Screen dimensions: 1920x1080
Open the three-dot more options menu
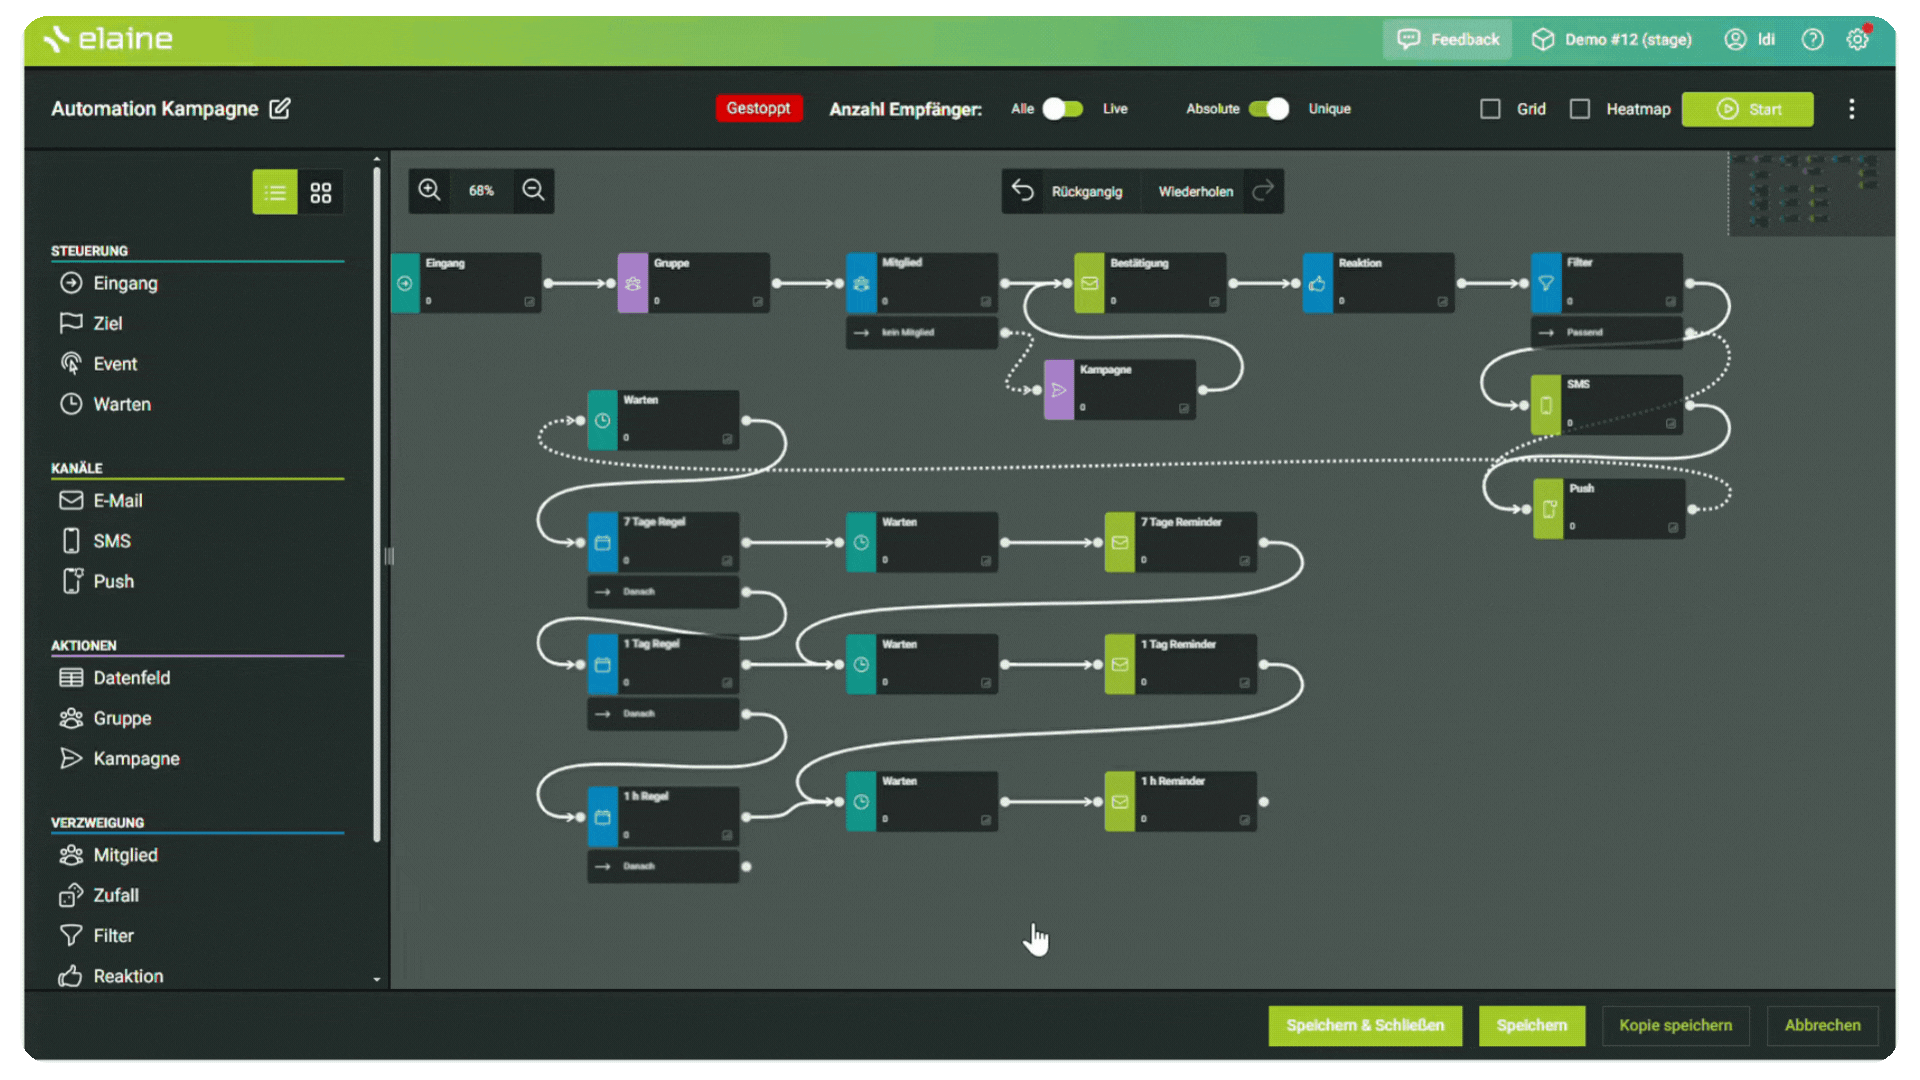coord(1851,108)
